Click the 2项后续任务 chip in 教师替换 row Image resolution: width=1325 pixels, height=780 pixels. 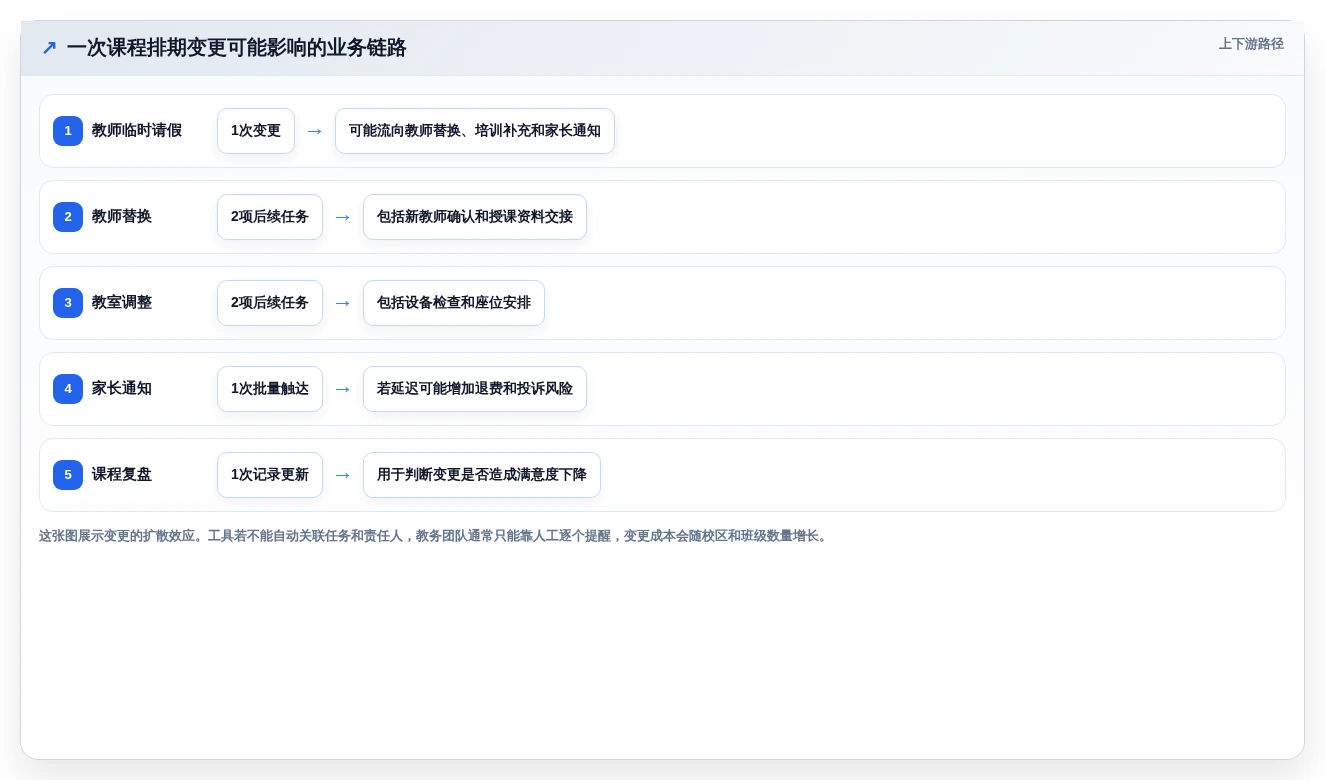click(270, 217)
